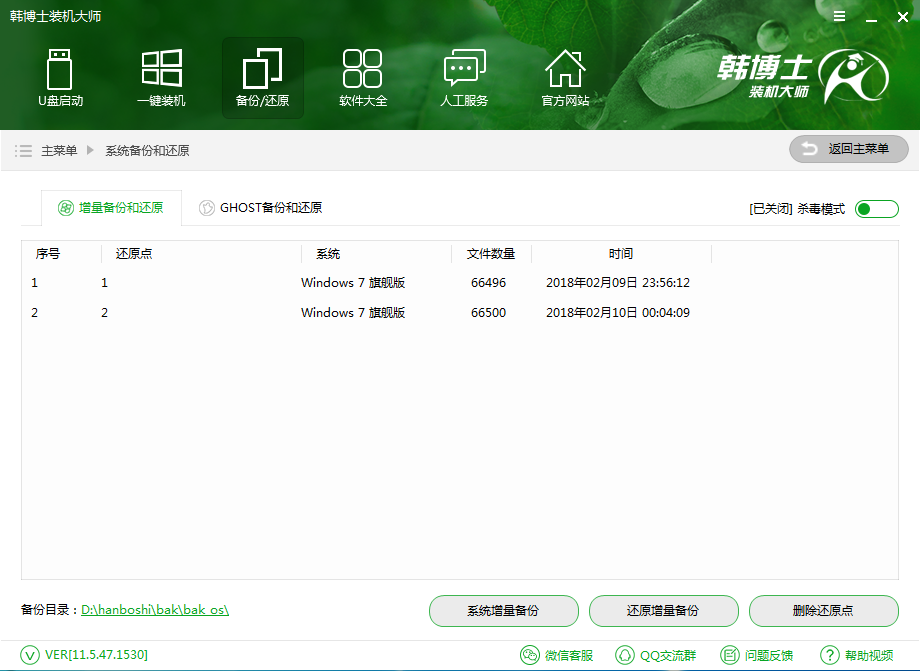This screenshot has width=920, height=671.
Task: Click the 备份/还原 backup-restore icon
Action: click(262, 78)
